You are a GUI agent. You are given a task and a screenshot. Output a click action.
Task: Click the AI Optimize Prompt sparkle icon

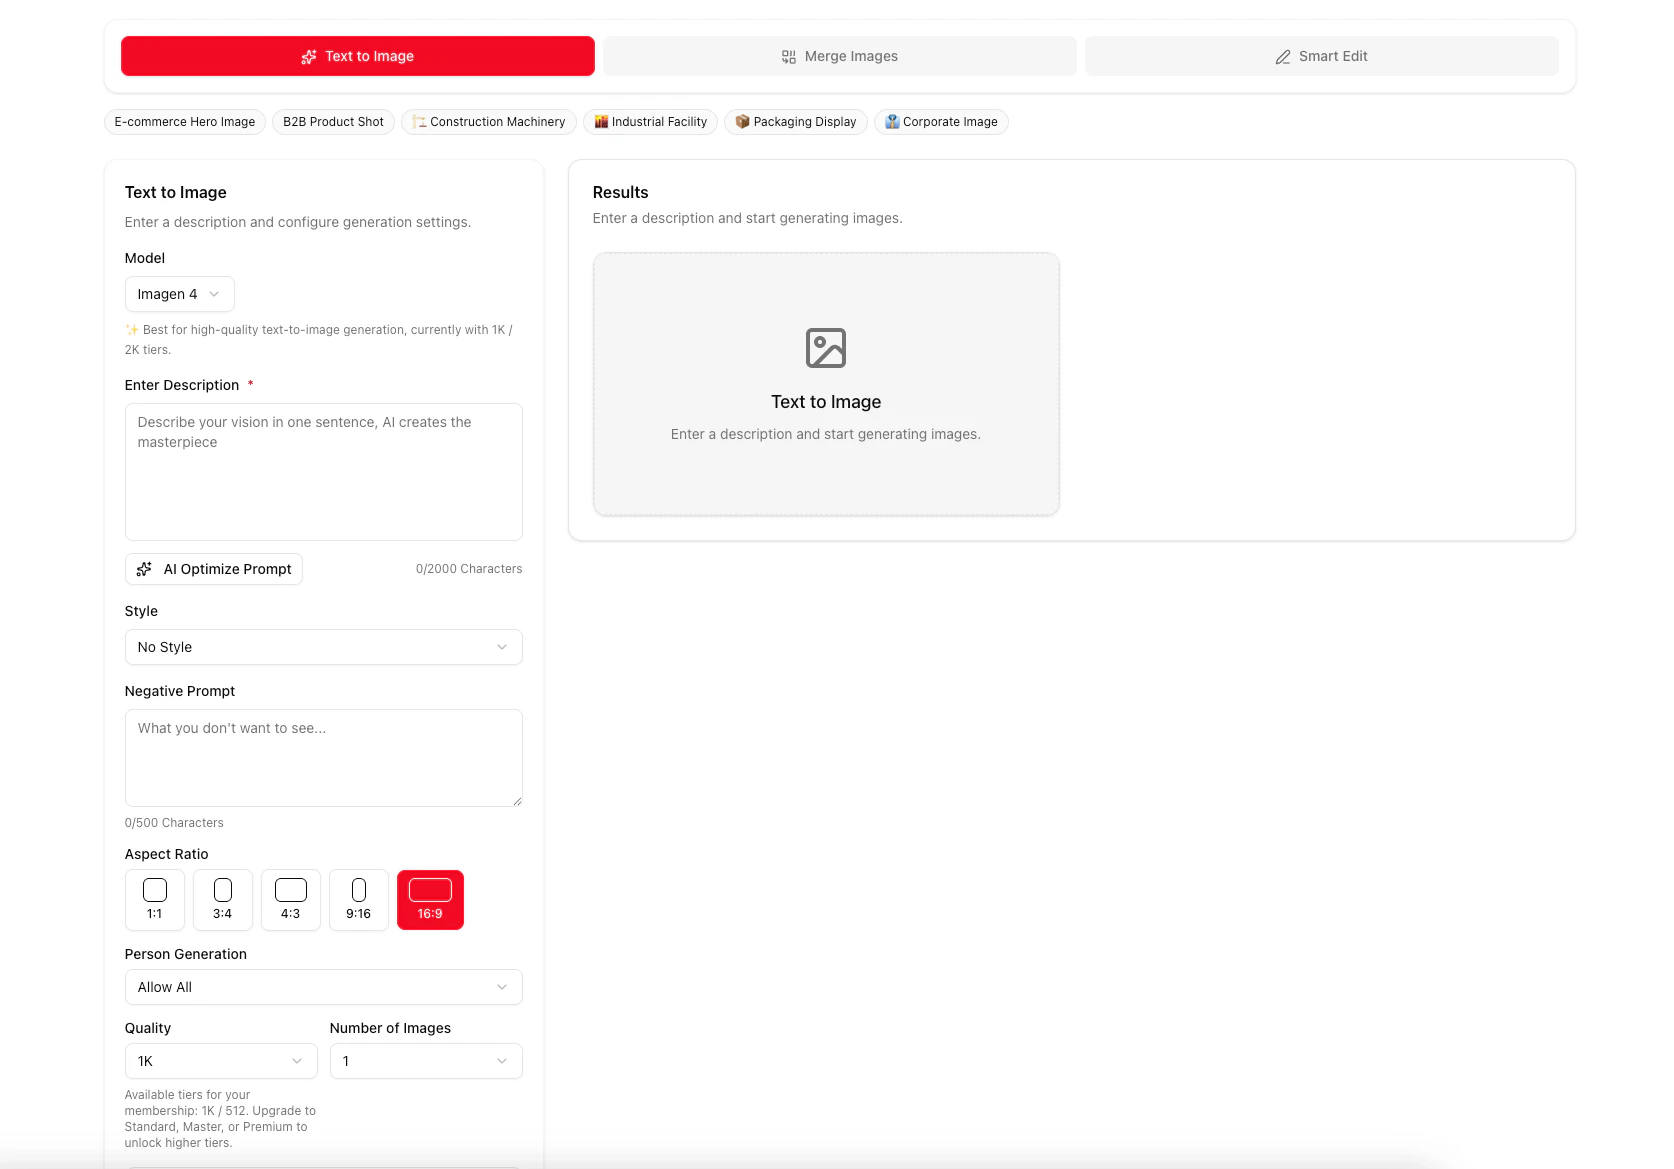pos(144,569)
